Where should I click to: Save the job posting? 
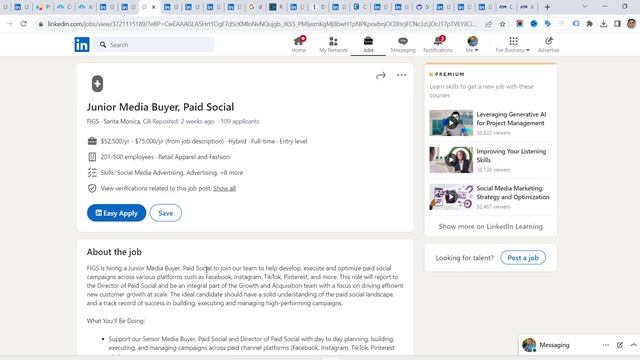[166, 213]
